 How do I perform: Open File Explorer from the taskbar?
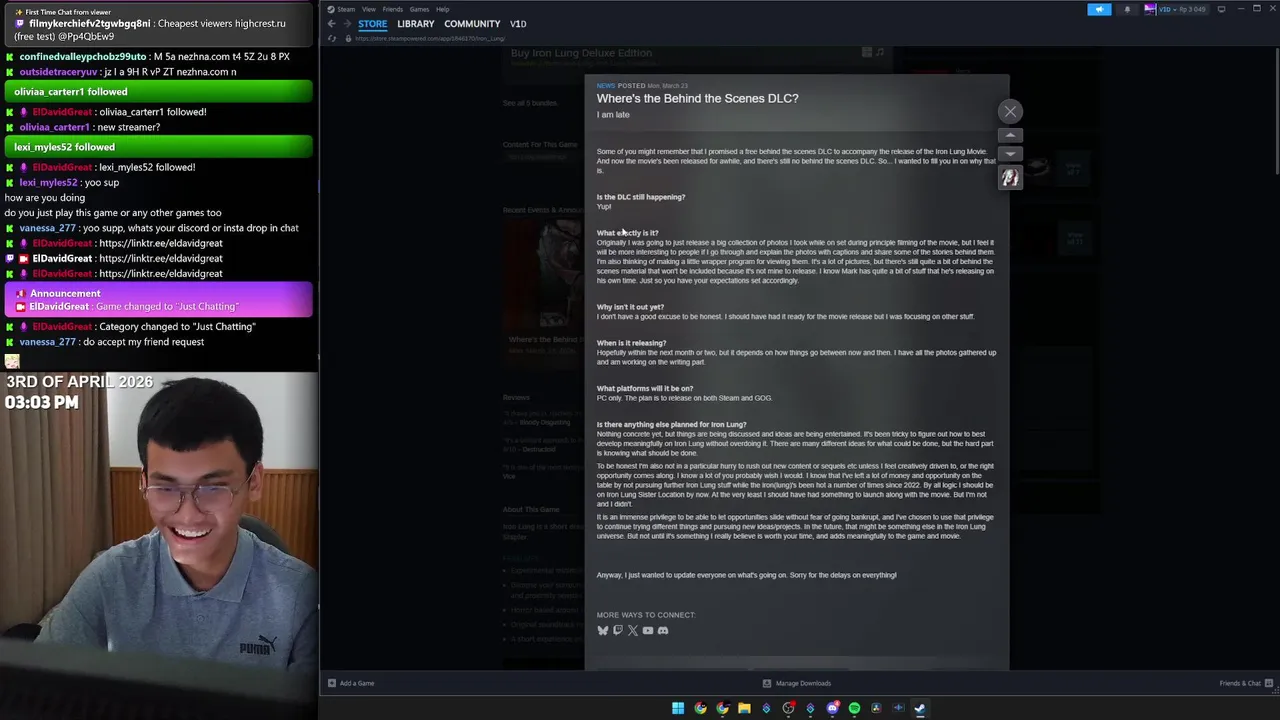(x=744, y=709)
